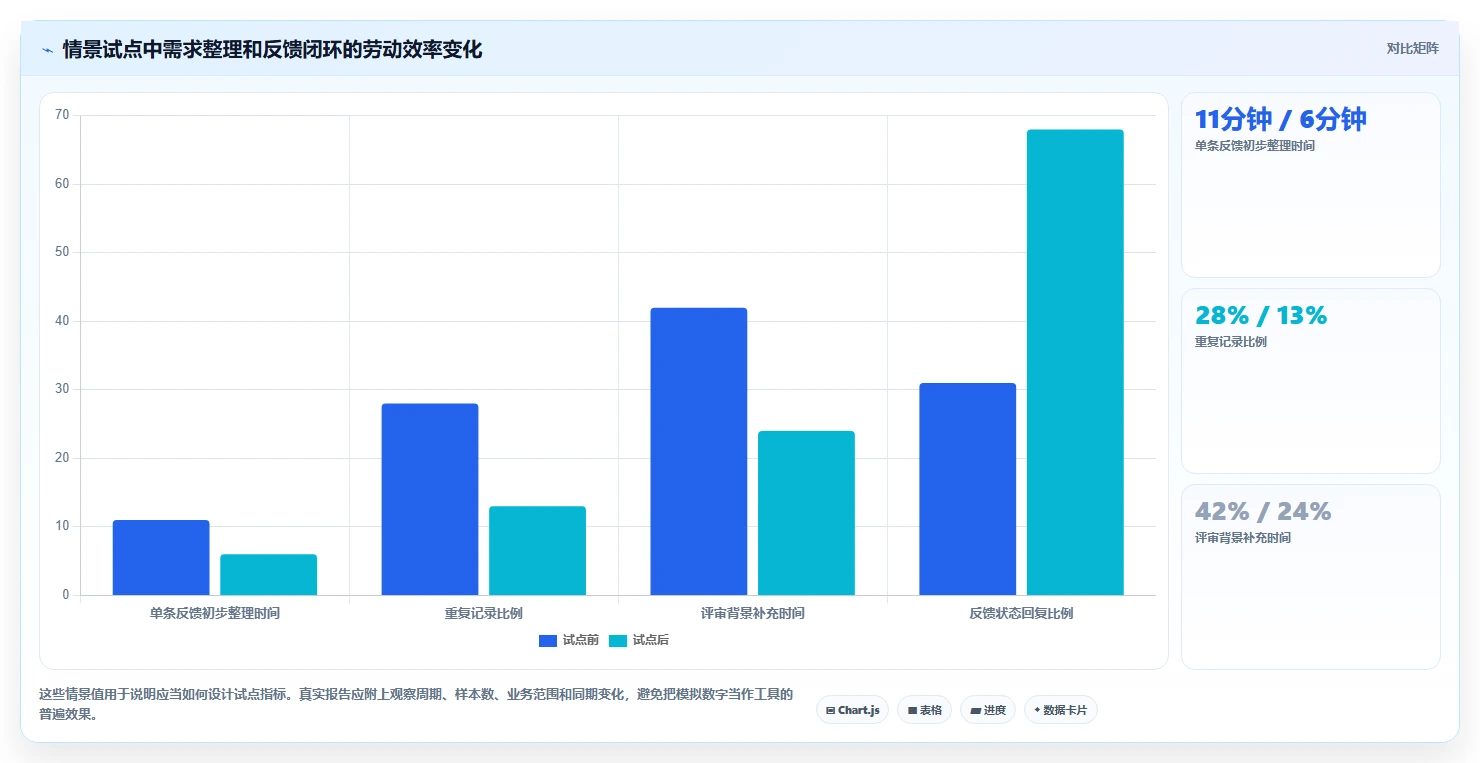Viewport: 1480px width, 763px height.
Task: Click the panel title 情景试点中需求整理和反馈闭环的劳动效率变化
Action: coord(272,49)
